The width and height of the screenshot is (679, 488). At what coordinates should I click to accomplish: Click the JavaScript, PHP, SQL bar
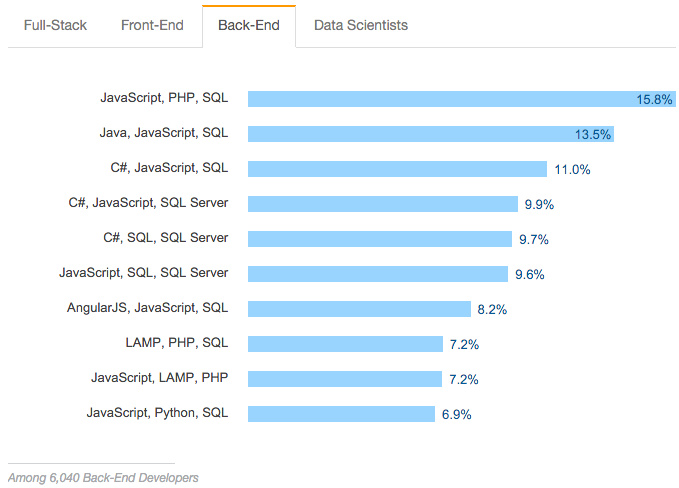pyautogui.click(x=462, y=99)
